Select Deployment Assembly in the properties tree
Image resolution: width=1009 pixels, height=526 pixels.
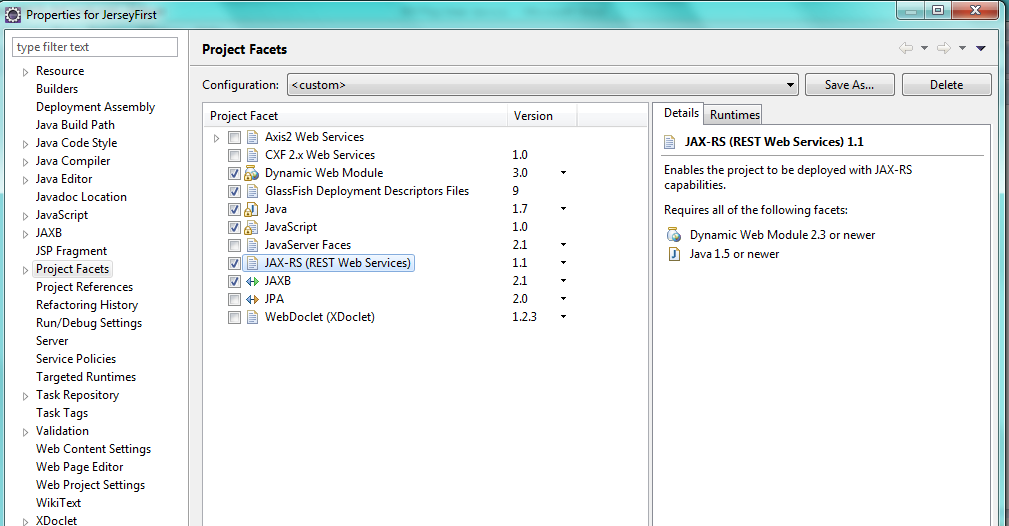pyautogui.click(x=95, y=107)
